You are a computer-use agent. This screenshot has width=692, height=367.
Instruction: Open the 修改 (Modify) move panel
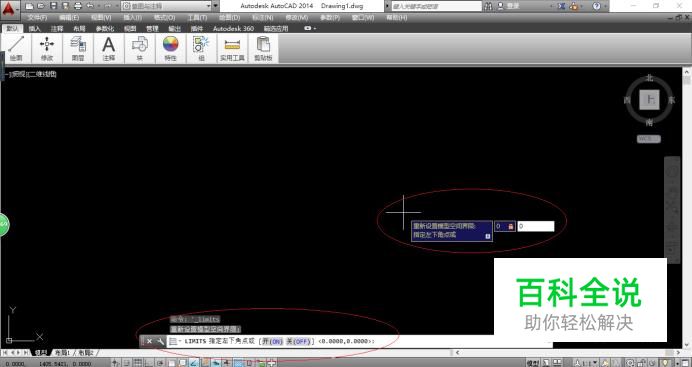point(47,49)
